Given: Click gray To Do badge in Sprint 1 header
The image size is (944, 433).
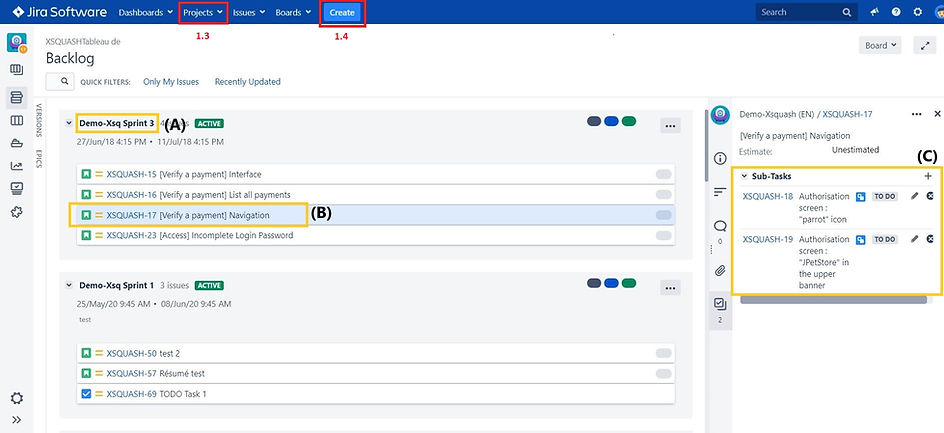Looking at the screenshot, I should click(594, 283).
